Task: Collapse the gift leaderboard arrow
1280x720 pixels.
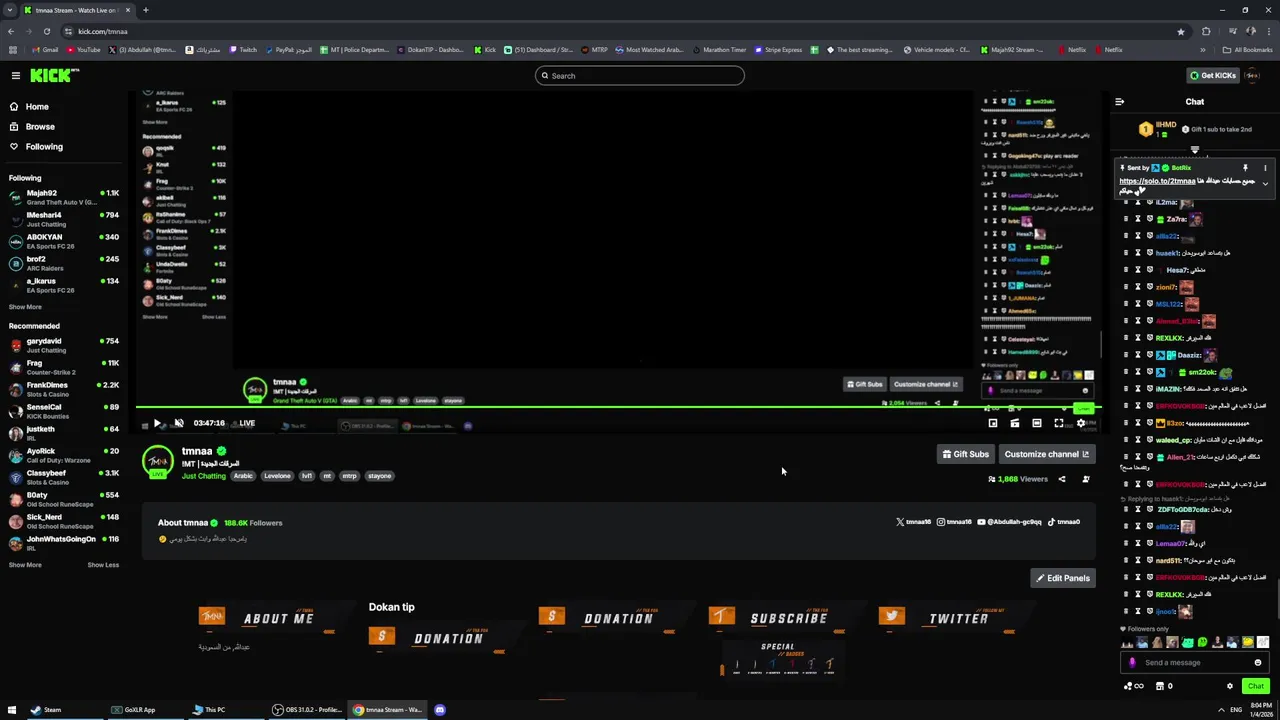Action: click(1194, 150)
